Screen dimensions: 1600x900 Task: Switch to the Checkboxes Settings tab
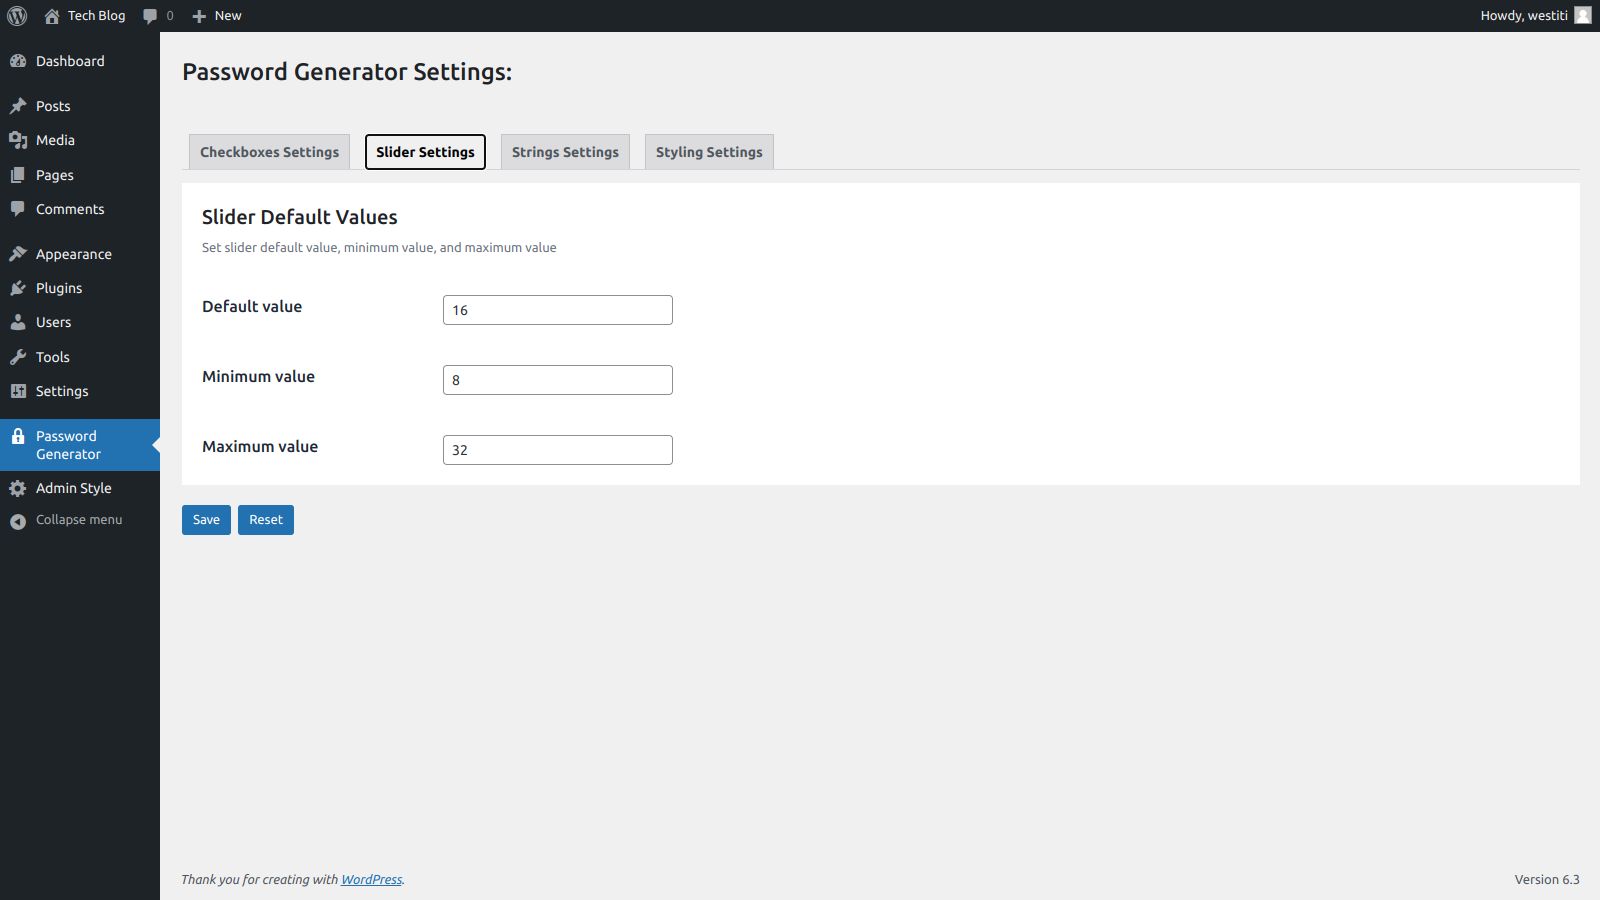pyautogui.click(x=268, y=151)
